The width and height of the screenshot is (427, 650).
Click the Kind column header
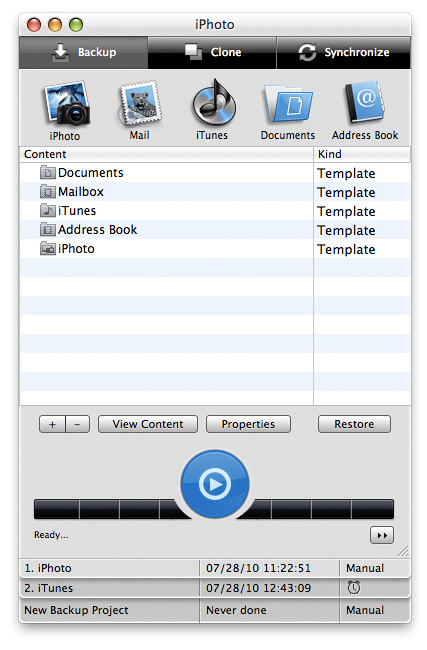(x=362, y=154)
